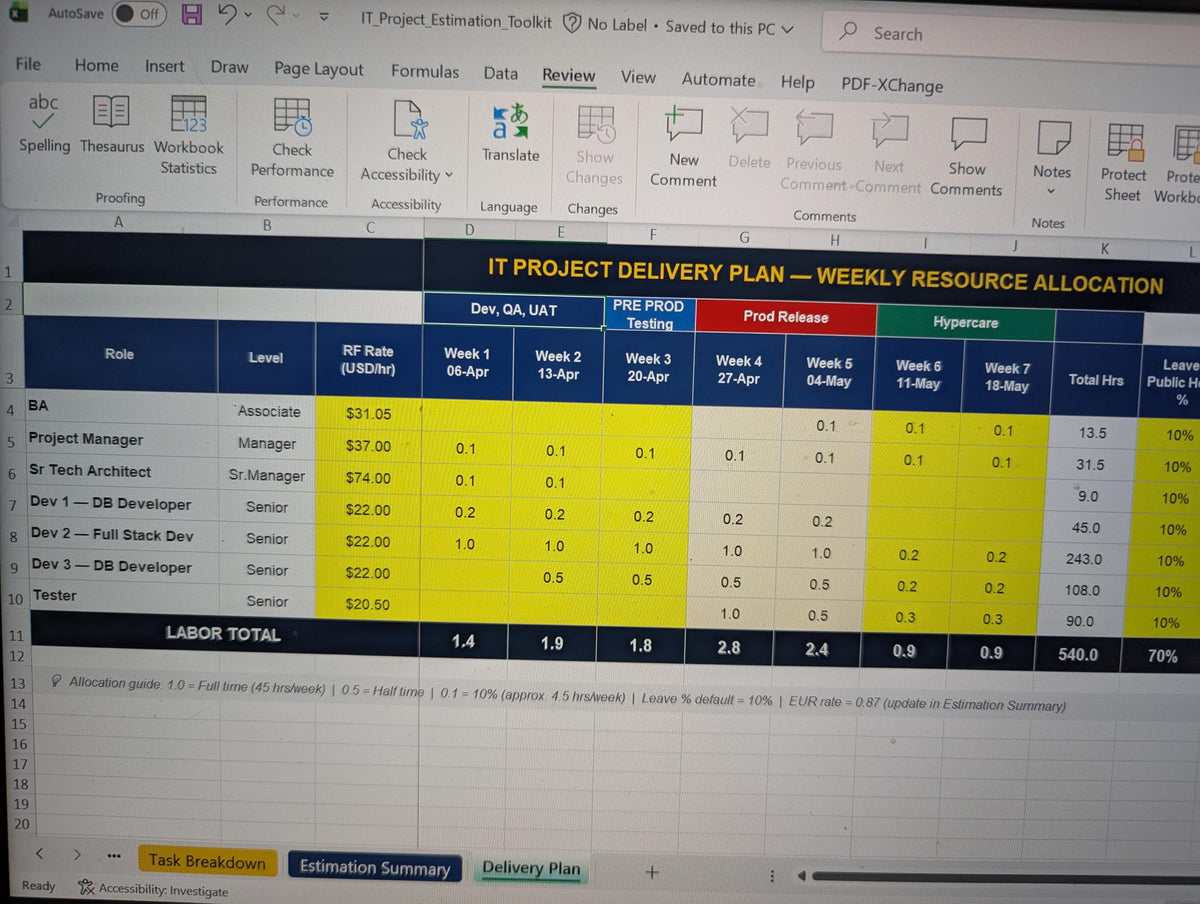This screenshot has width=1200, height=904.
Task: Switch to the Page Layout tab
Action: [x=319, y=69]
